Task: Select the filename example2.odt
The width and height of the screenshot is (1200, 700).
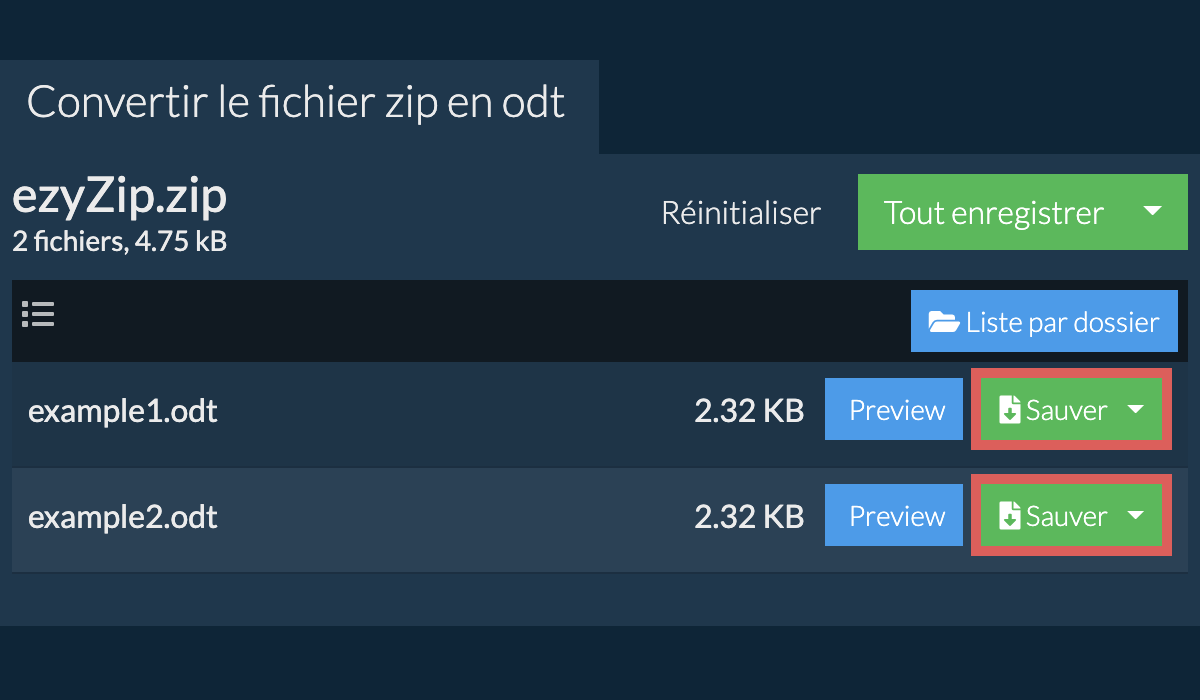Action: [123, 516]
